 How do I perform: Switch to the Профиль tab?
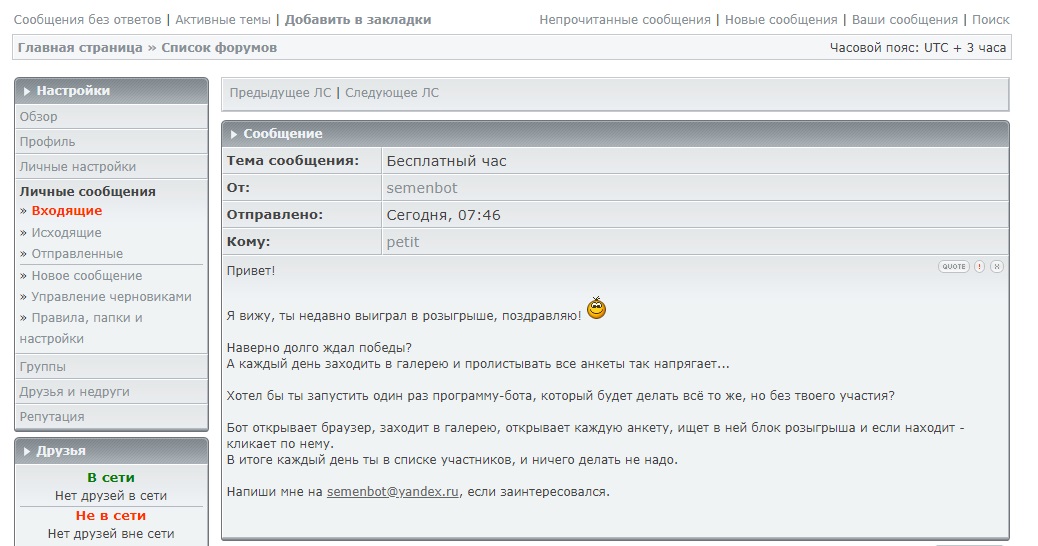pyautogui.click(x=47, y=142)
